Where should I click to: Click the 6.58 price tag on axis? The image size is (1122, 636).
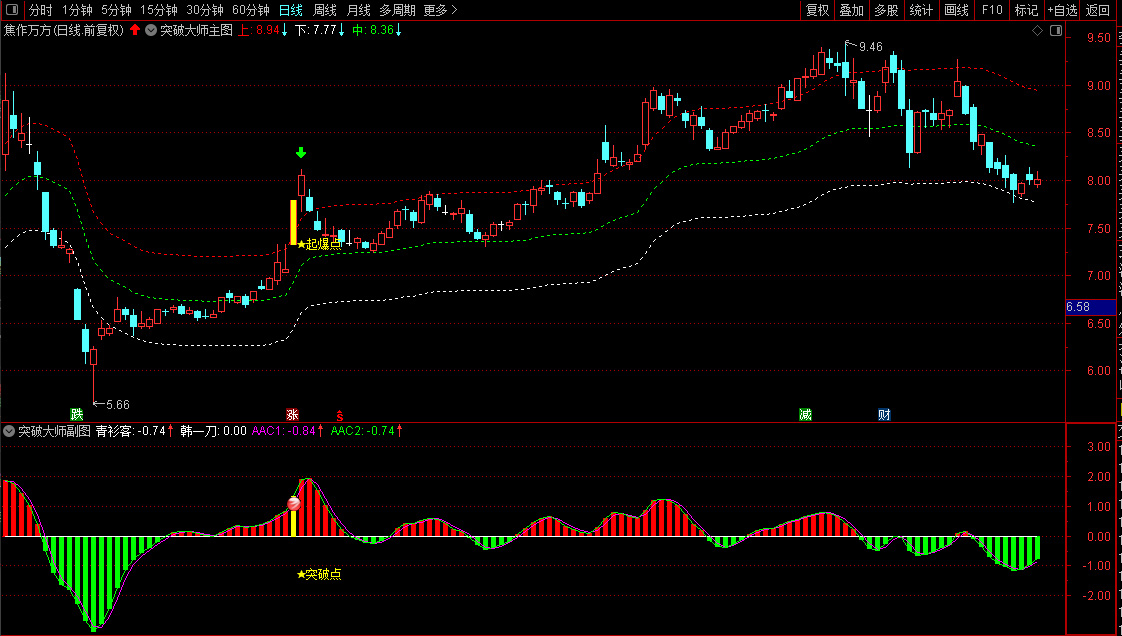(1090, 307)
